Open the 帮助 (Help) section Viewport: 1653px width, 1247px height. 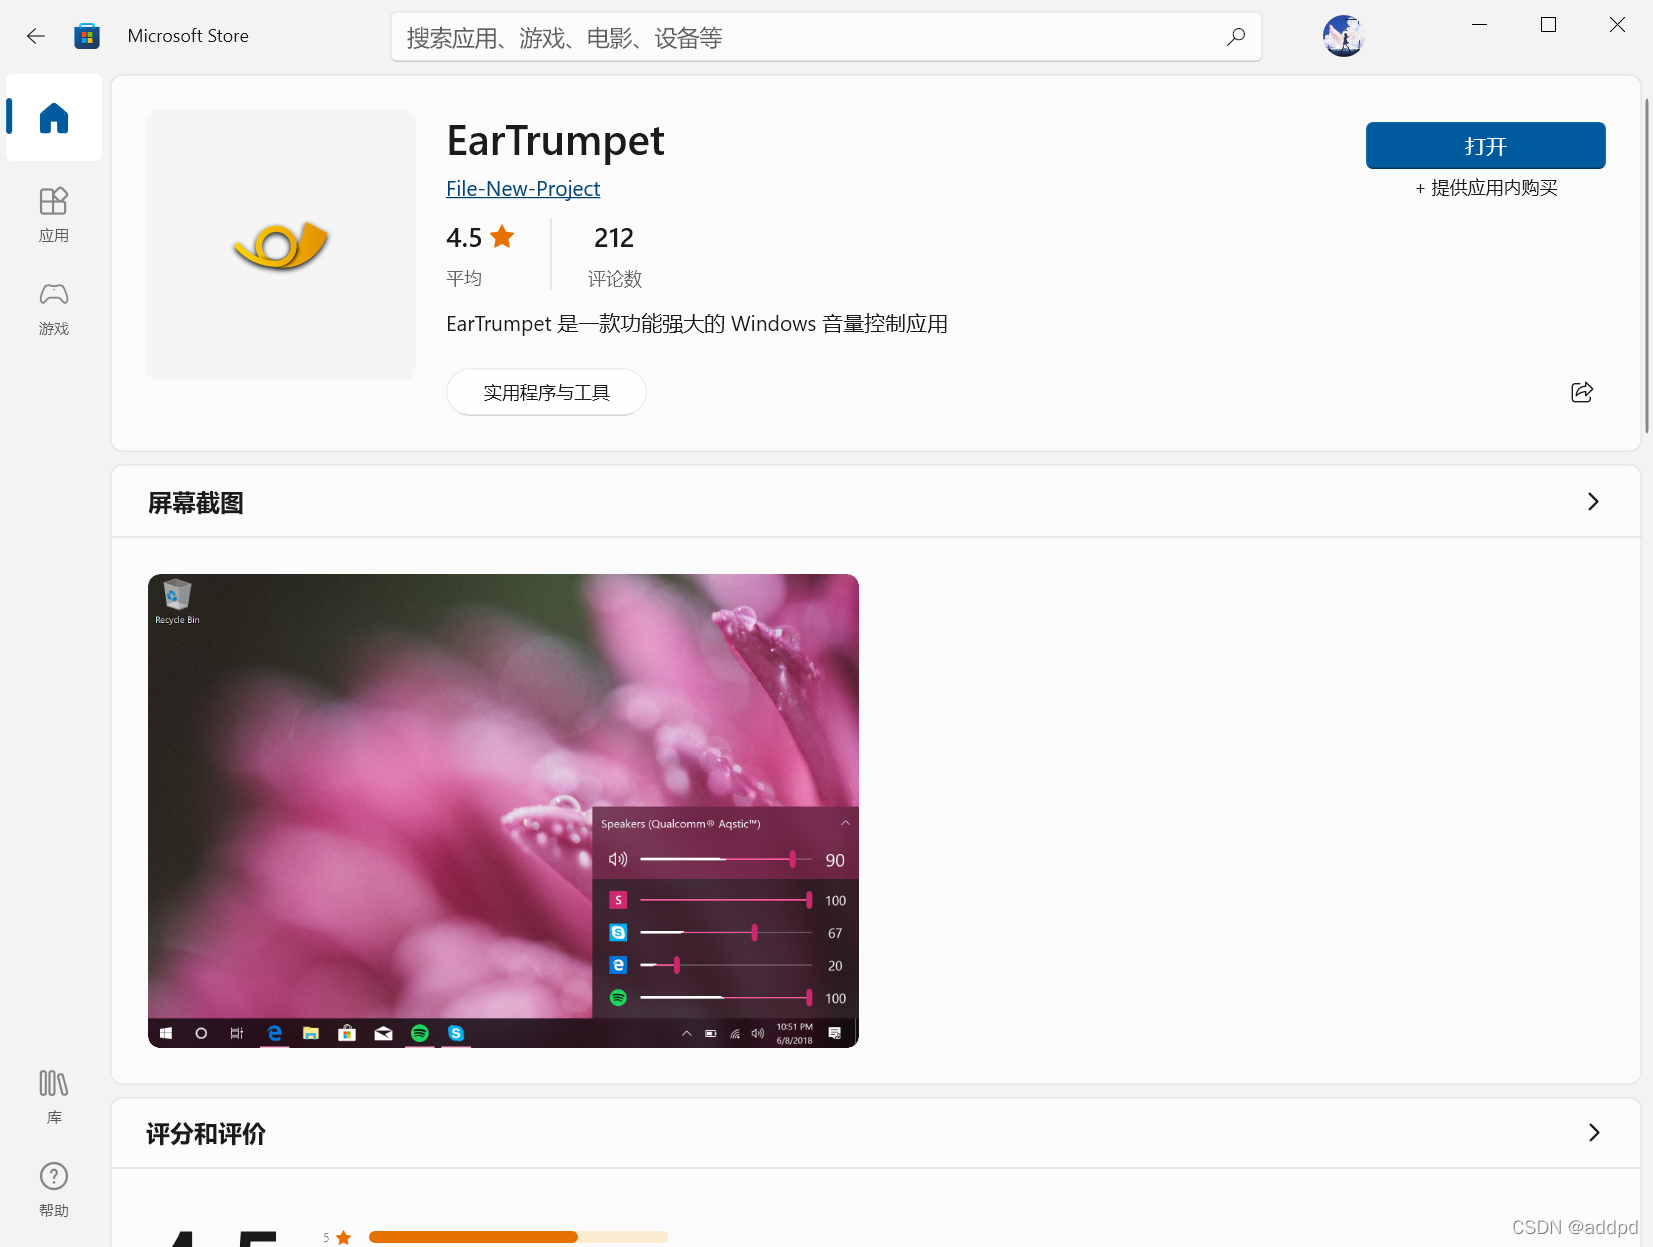(54, 1189)
